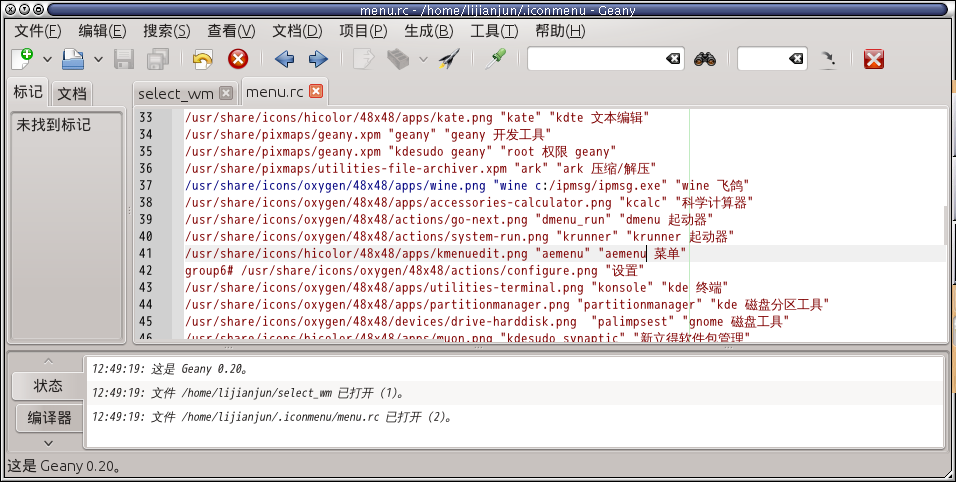Click the Jump to line arrow icon
956x482 pixels.
pyautogui.click(x=828, y=59)
